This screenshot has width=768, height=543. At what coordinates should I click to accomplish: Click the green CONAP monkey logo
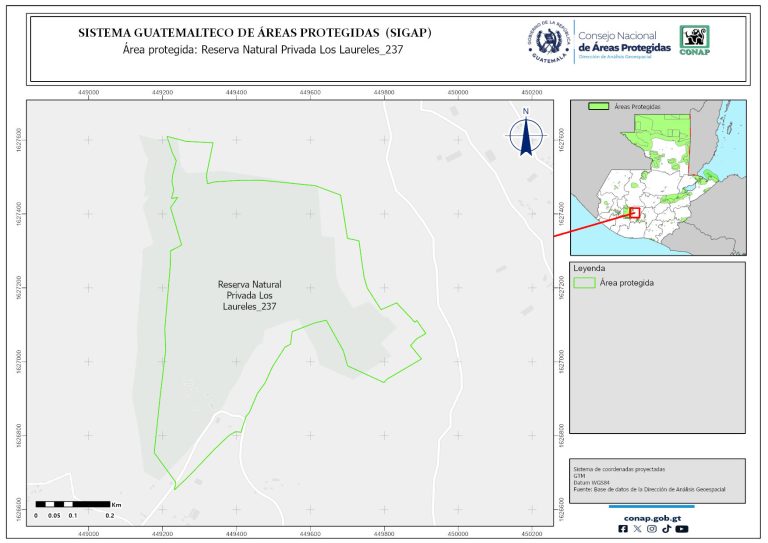(x=695, y=40)
